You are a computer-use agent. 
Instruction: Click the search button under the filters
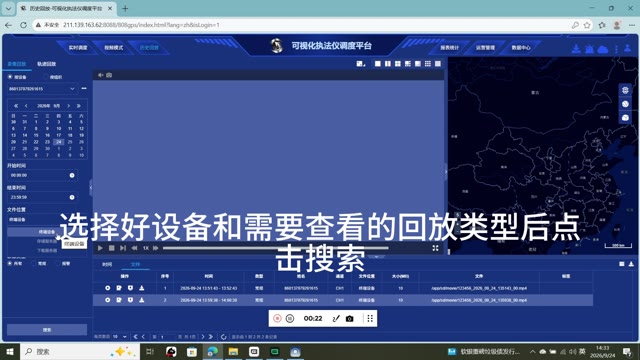[x=47, y=329]
